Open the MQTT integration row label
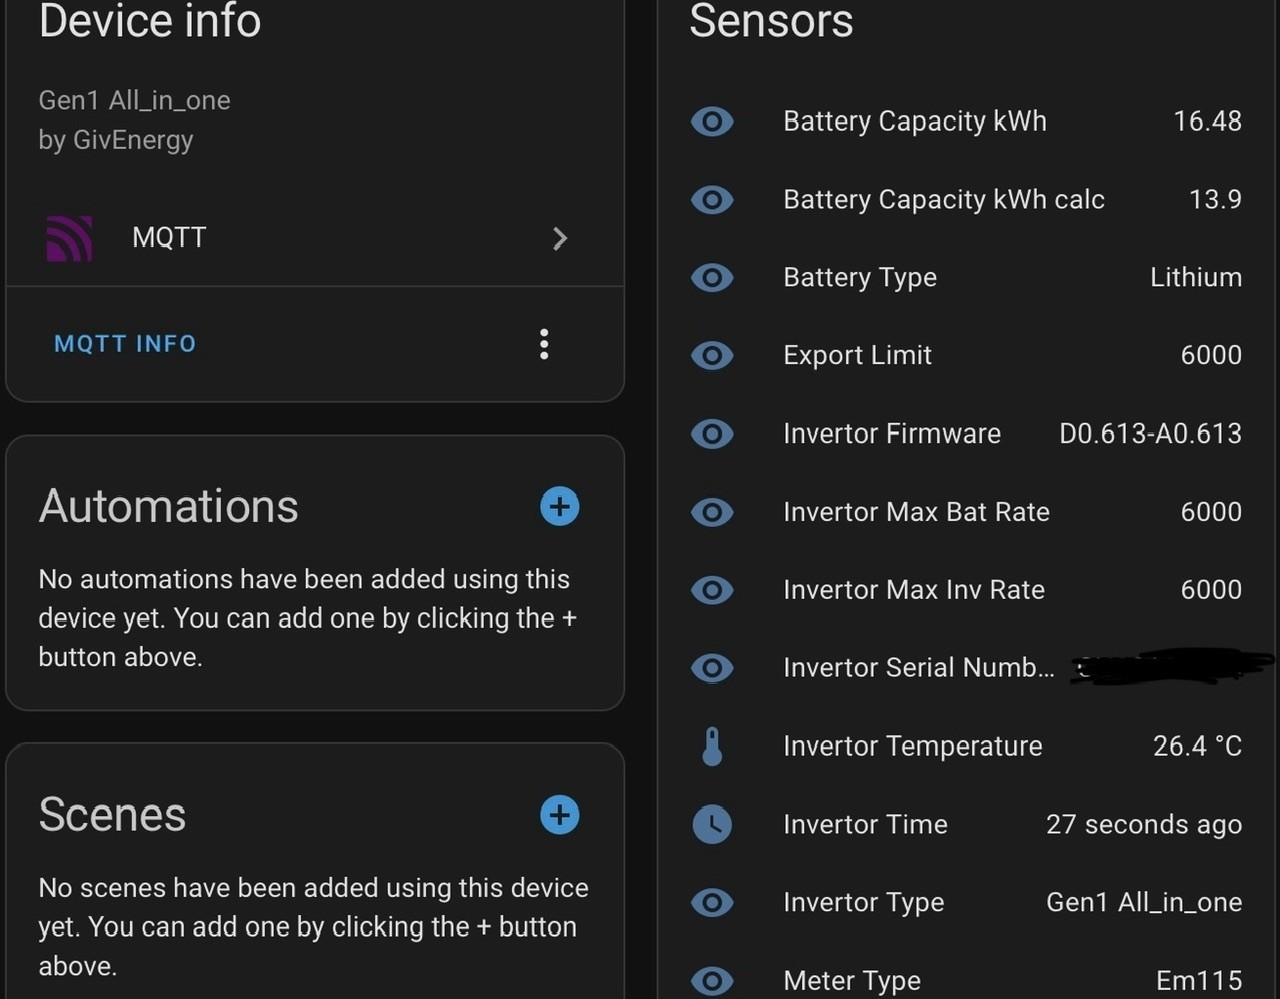Image resolution: width=1280 pixels, height=999 pixels. tap(169, 238)
